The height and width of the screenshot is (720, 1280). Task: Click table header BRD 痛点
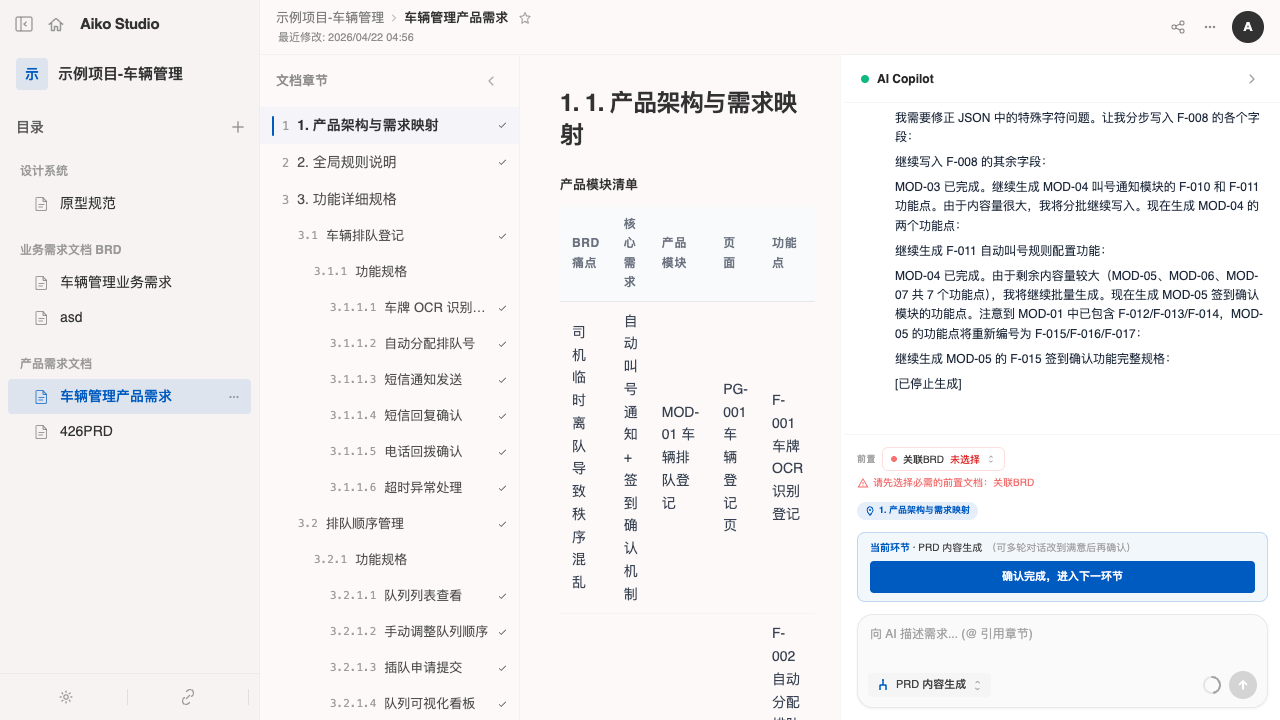tap(584, 254)
